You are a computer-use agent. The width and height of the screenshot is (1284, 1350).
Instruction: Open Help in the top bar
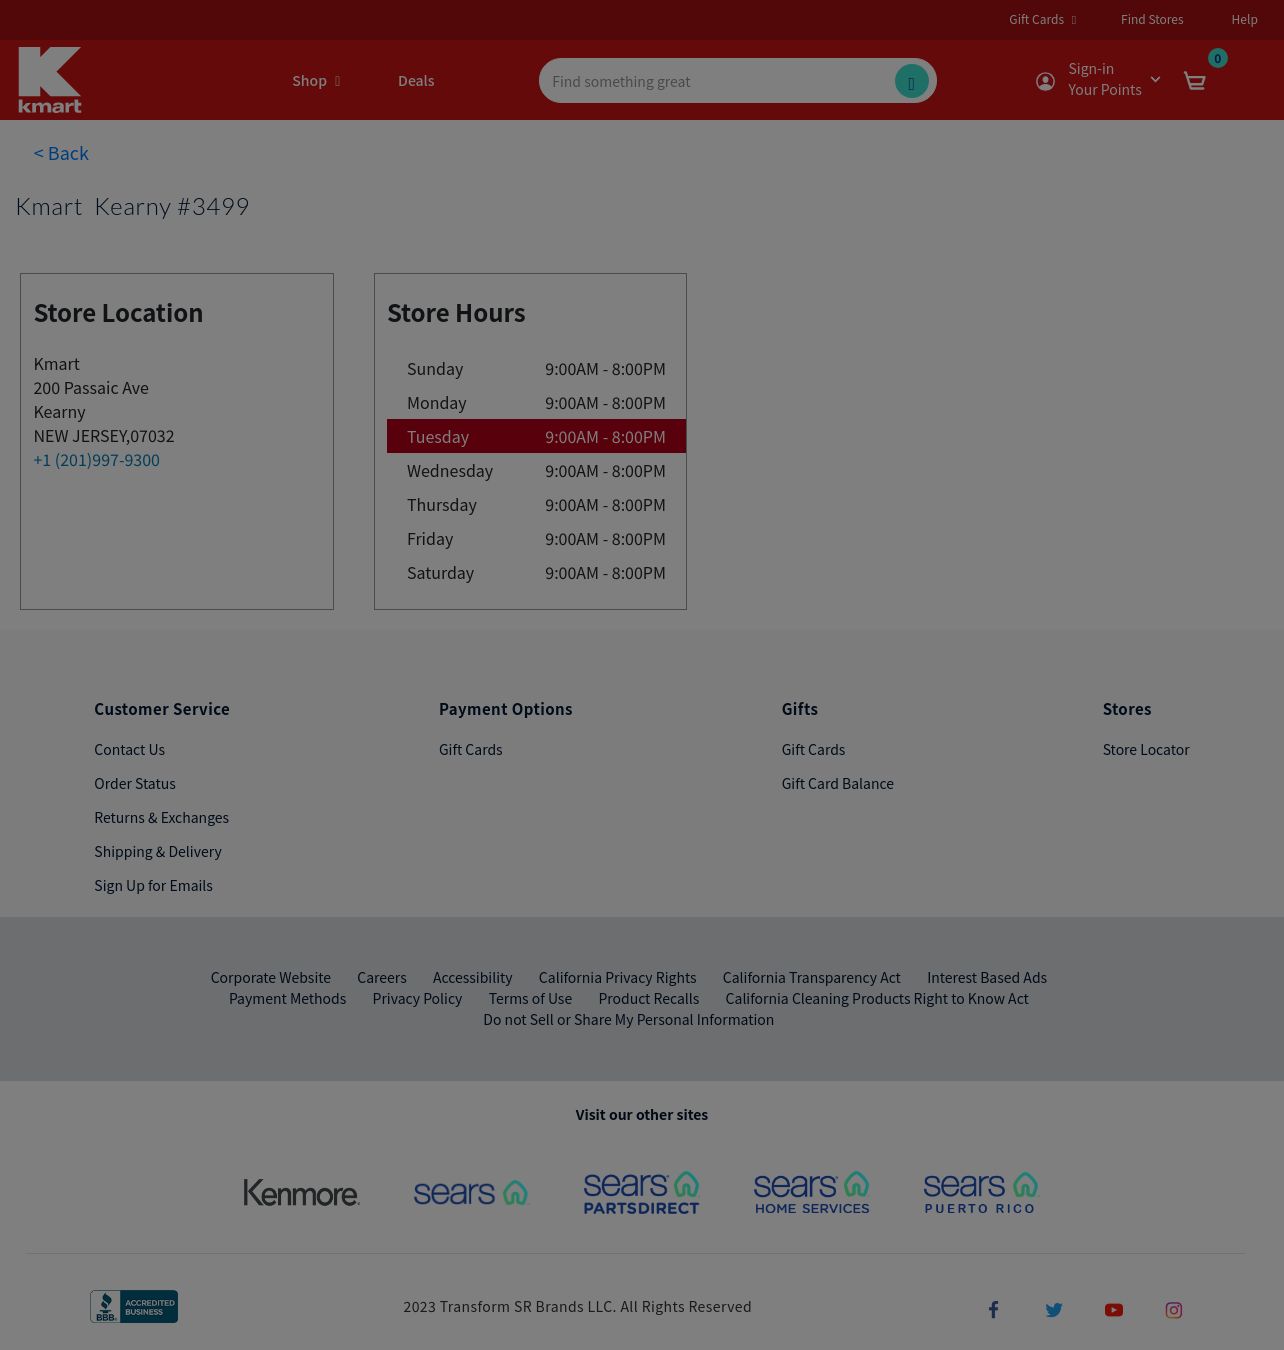[x=1244, y=19]
